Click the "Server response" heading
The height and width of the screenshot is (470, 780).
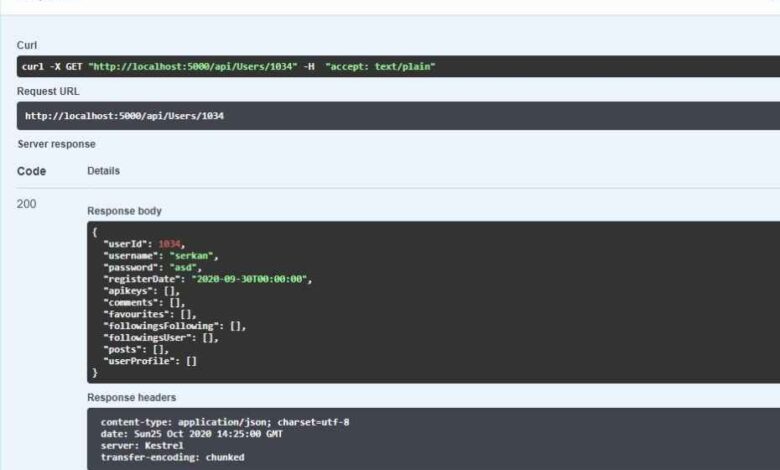[x=56, y=144]
